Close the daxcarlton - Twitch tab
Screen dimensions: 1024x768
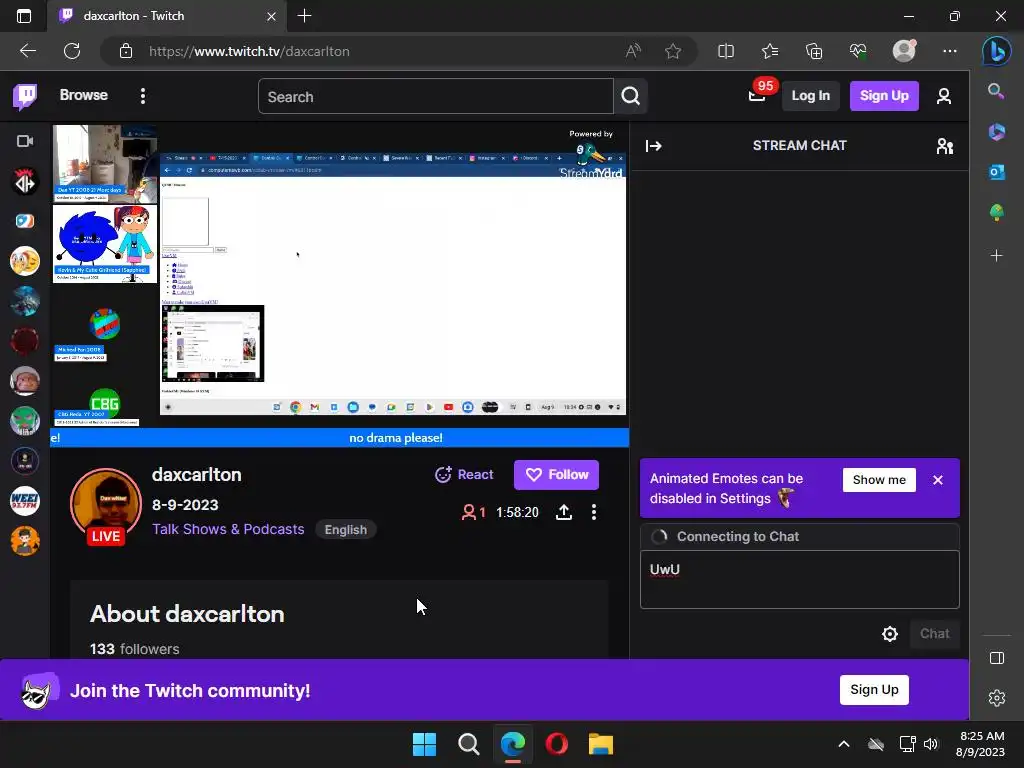pyautogui.click(x=271, y=16)
